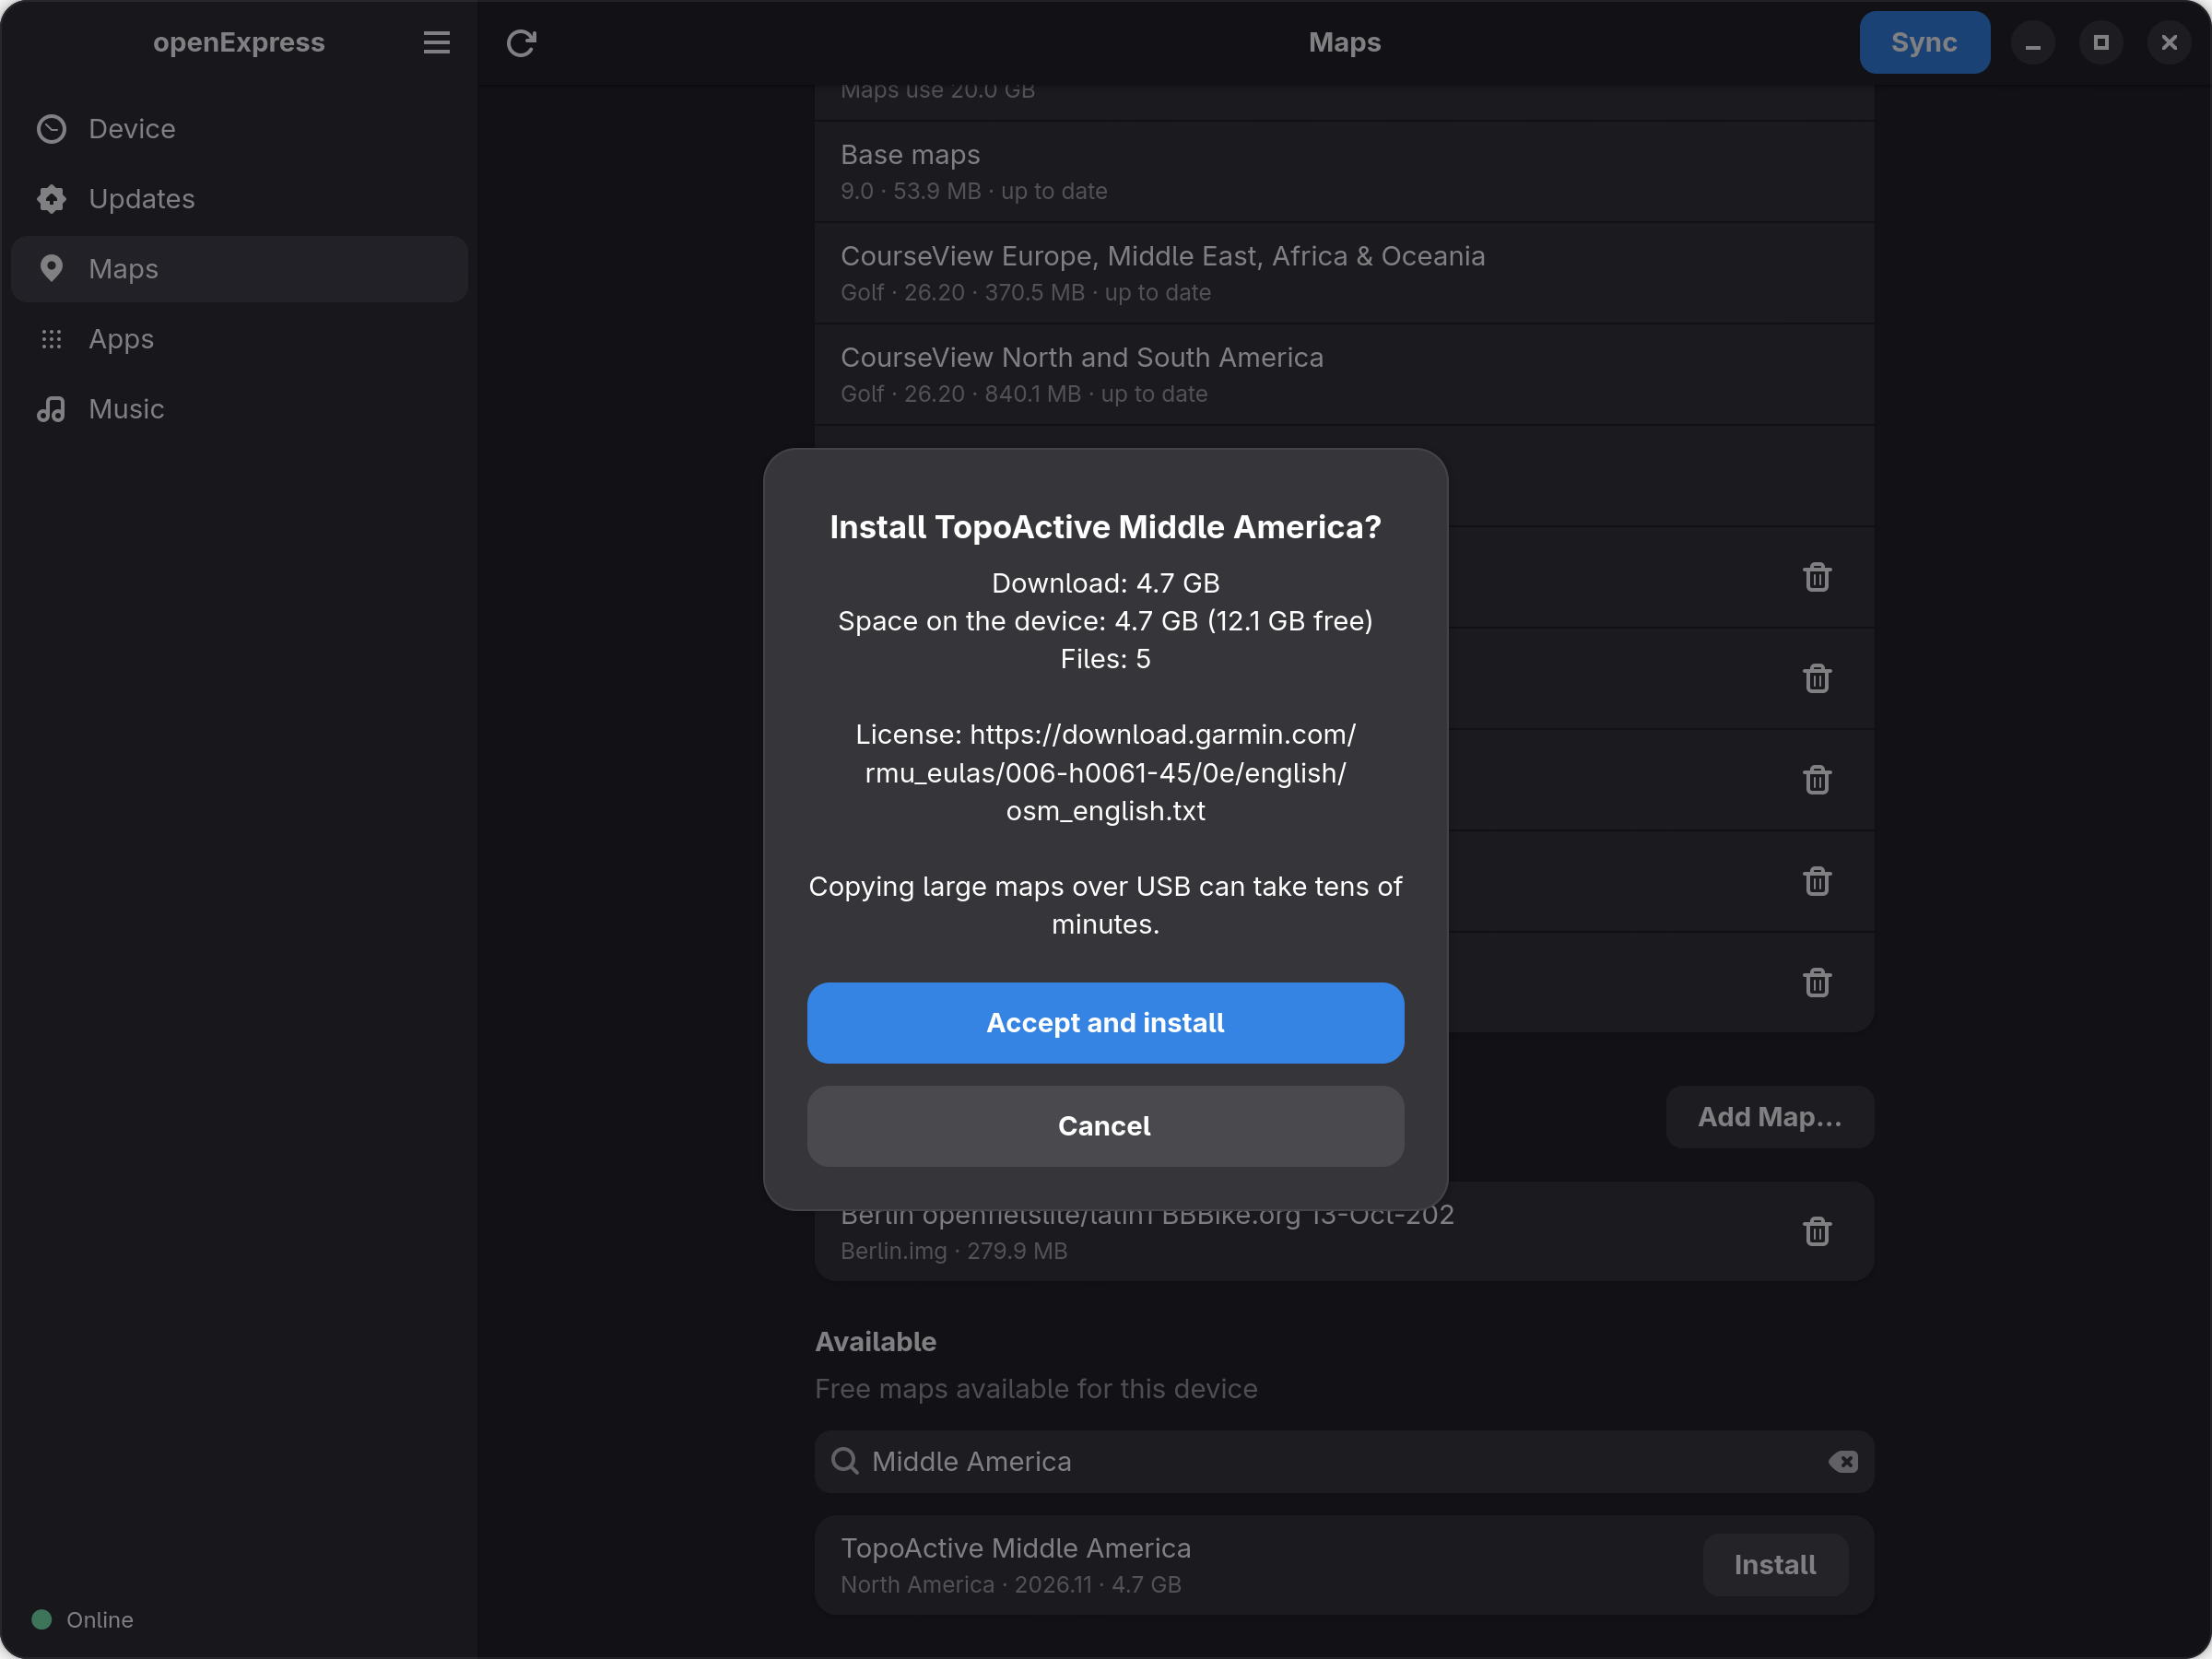Minimize the openExpress window
Image resolution: width=2212 pixels, height=1659 pixels.
(2033, 43)
